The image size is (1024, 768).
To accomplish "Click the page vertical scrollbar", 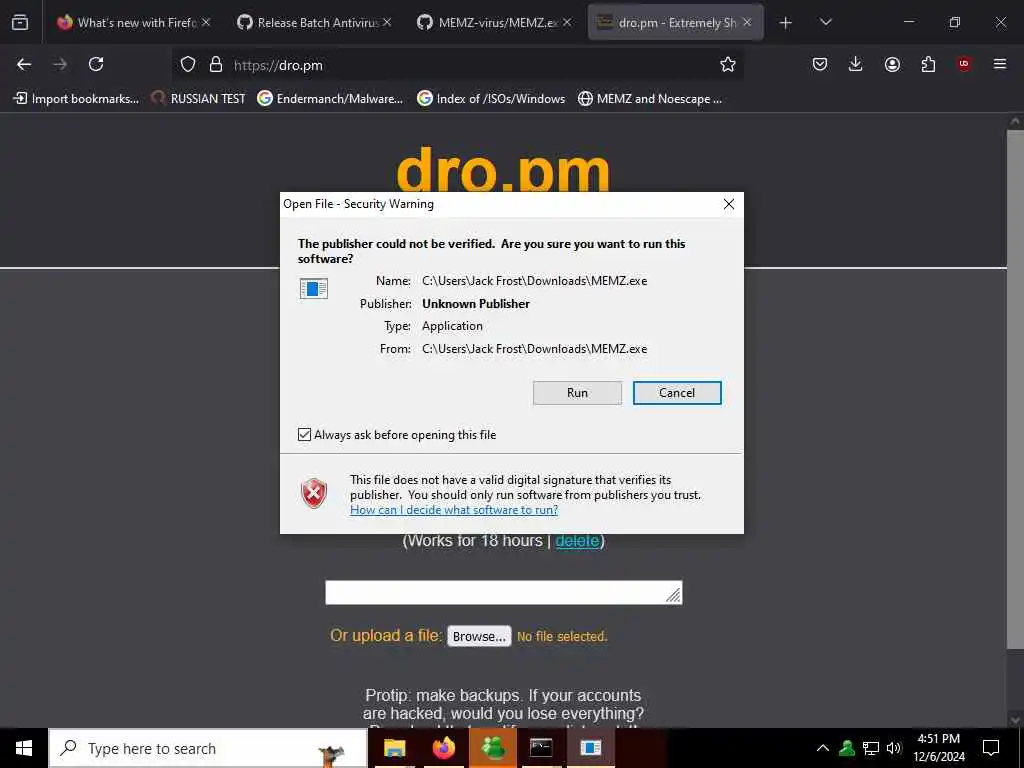I will point(1015,389).
